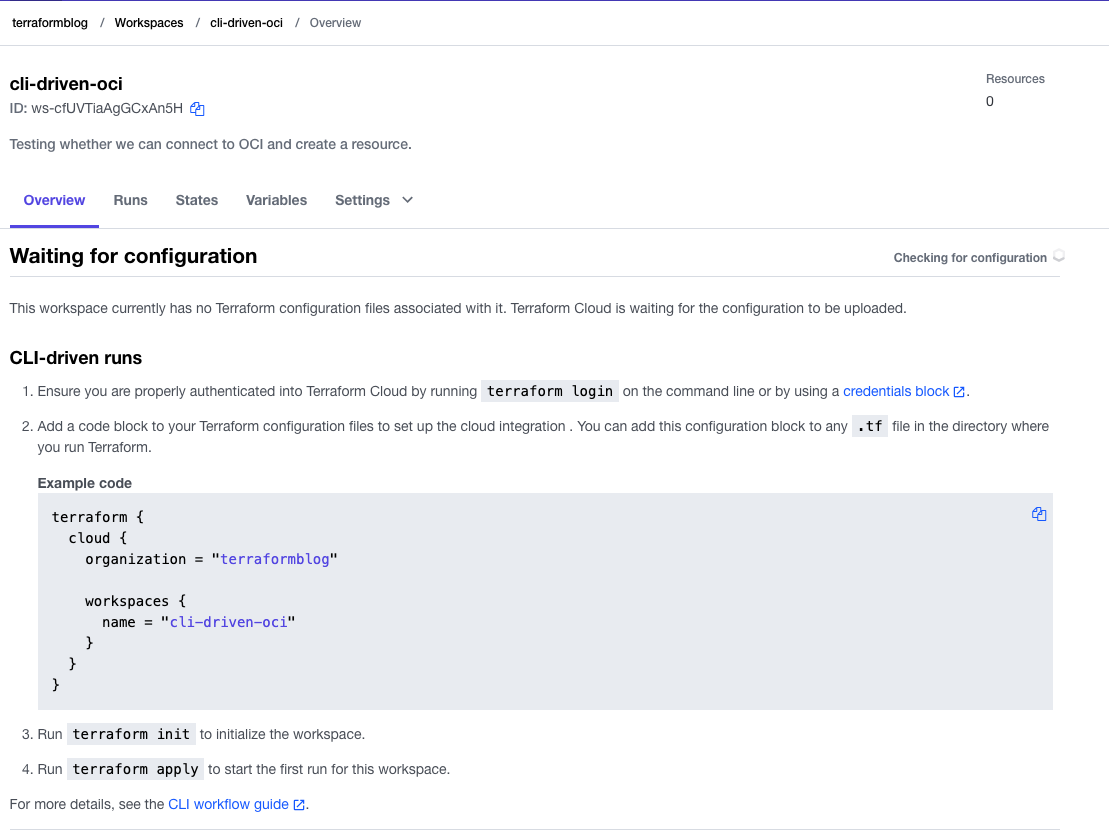Click the cli-driven-oci breadcrumb link
The width and height of the screenshot is (1109, 831).
pos(246,23)
